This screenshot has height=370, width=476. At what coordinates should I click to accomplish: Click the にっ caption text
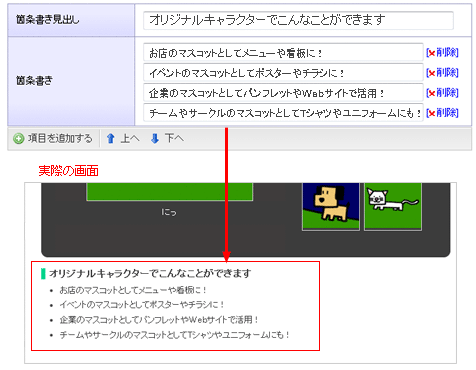(x=169, y=212)
